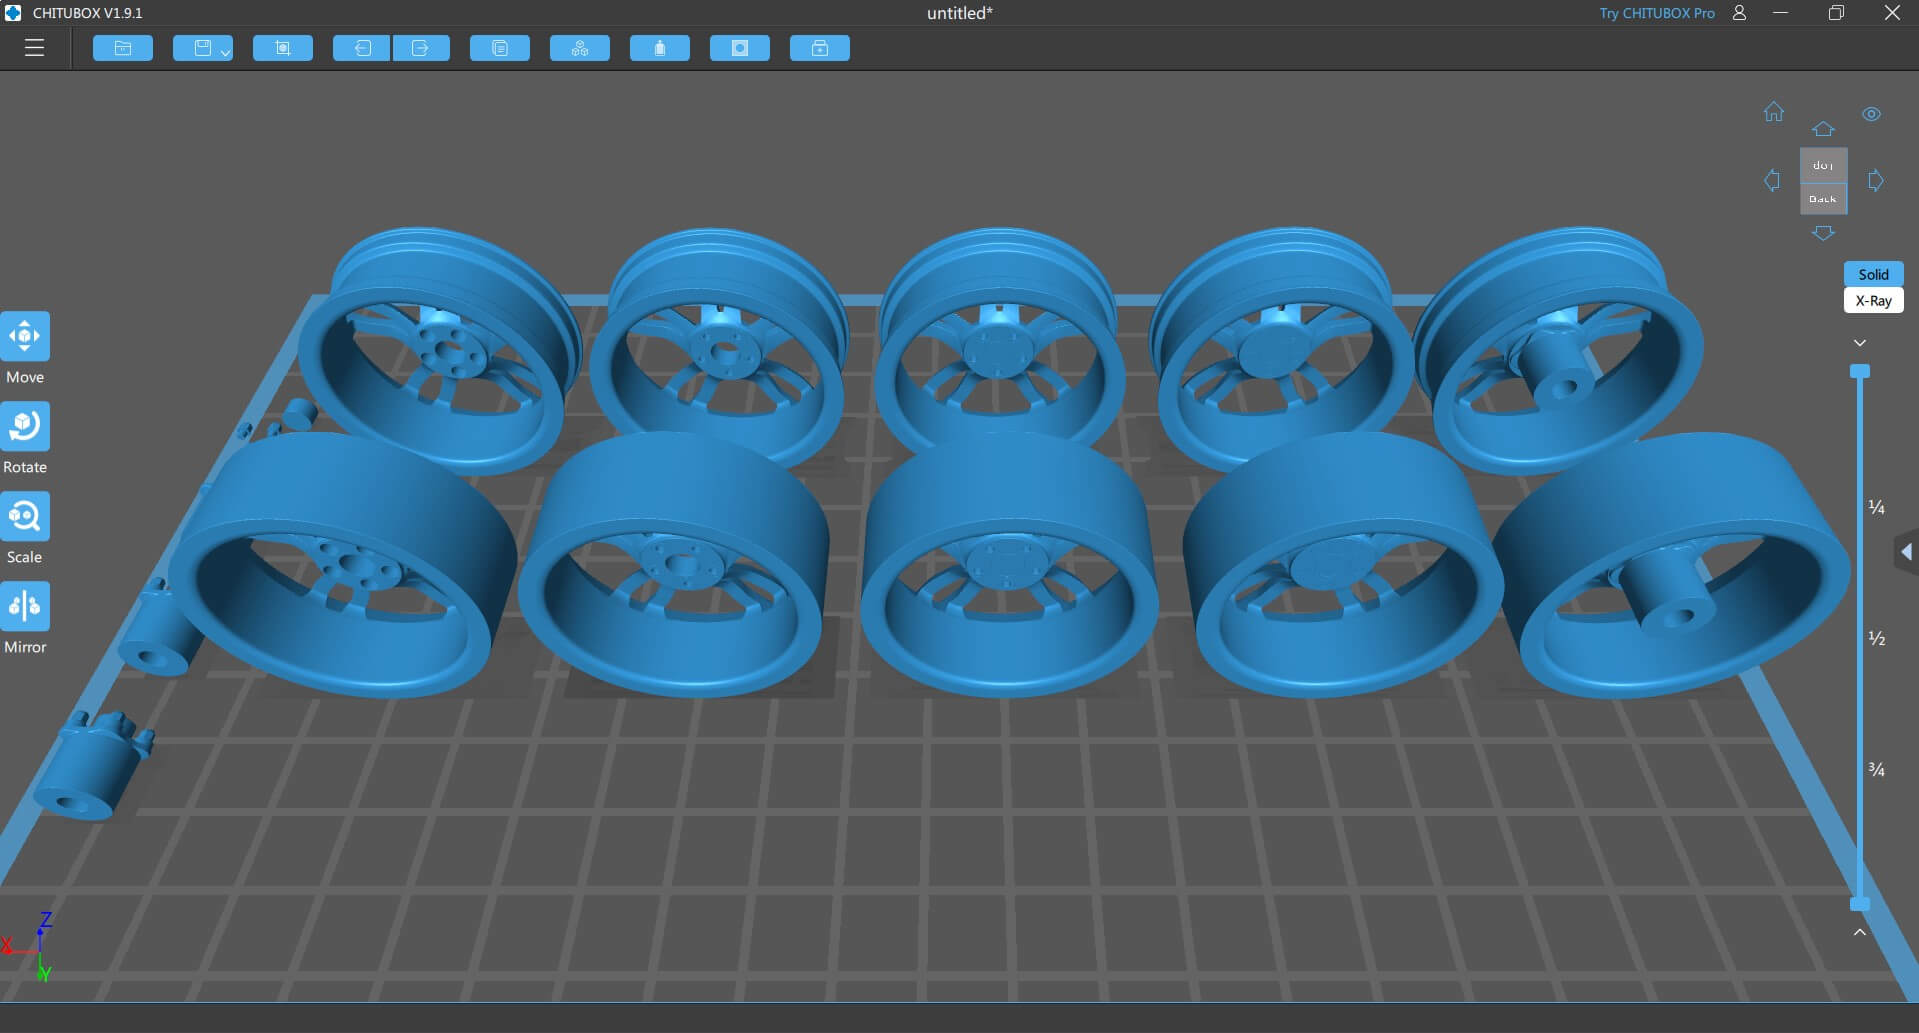Reset camera with the home view icon

click(x=1773, y=112)
